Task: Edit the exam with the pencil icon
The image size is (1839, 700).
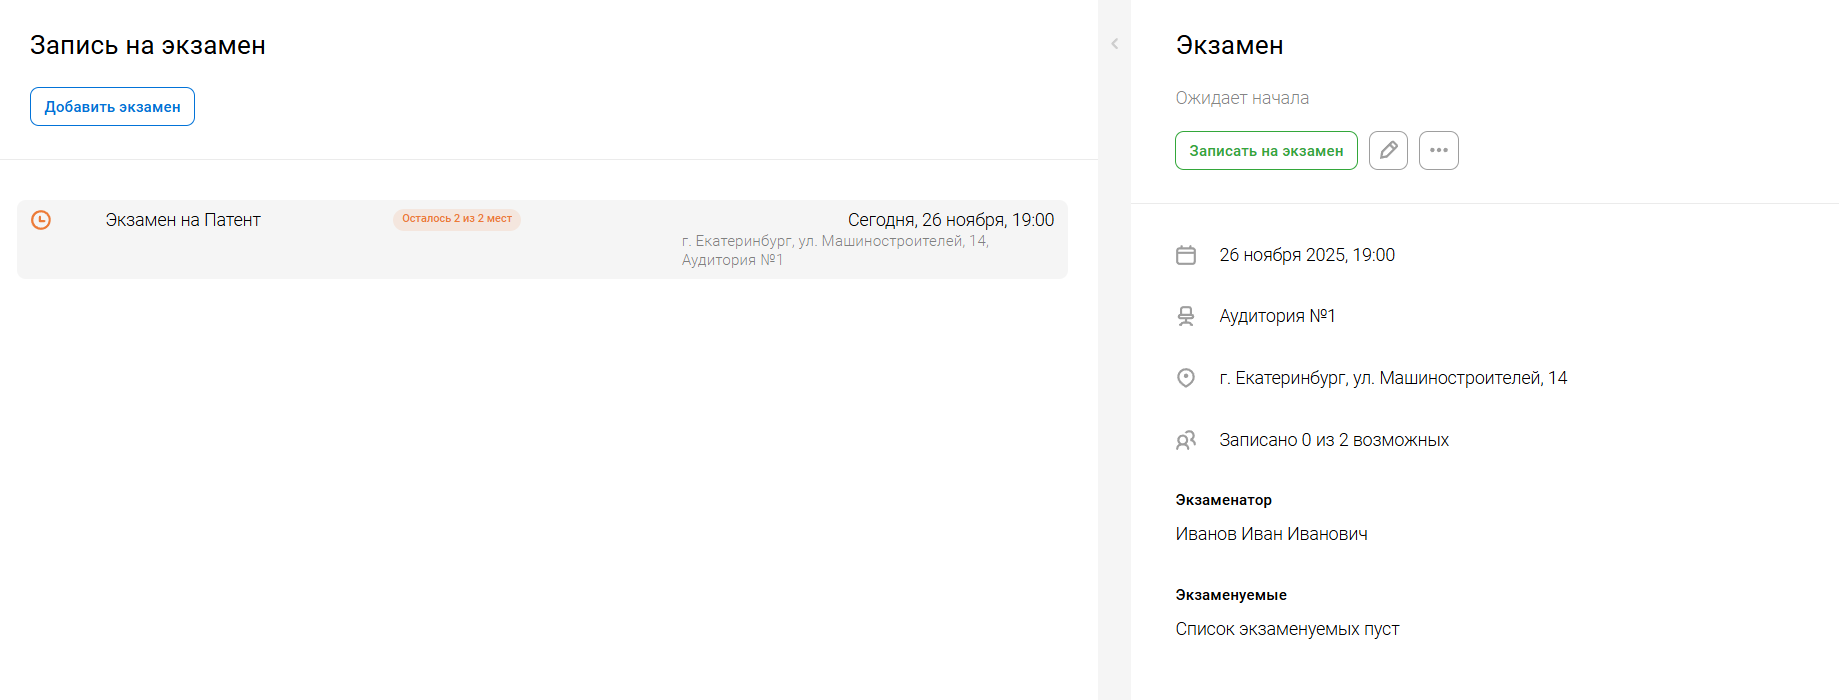Action: (x=1388, y=151)
